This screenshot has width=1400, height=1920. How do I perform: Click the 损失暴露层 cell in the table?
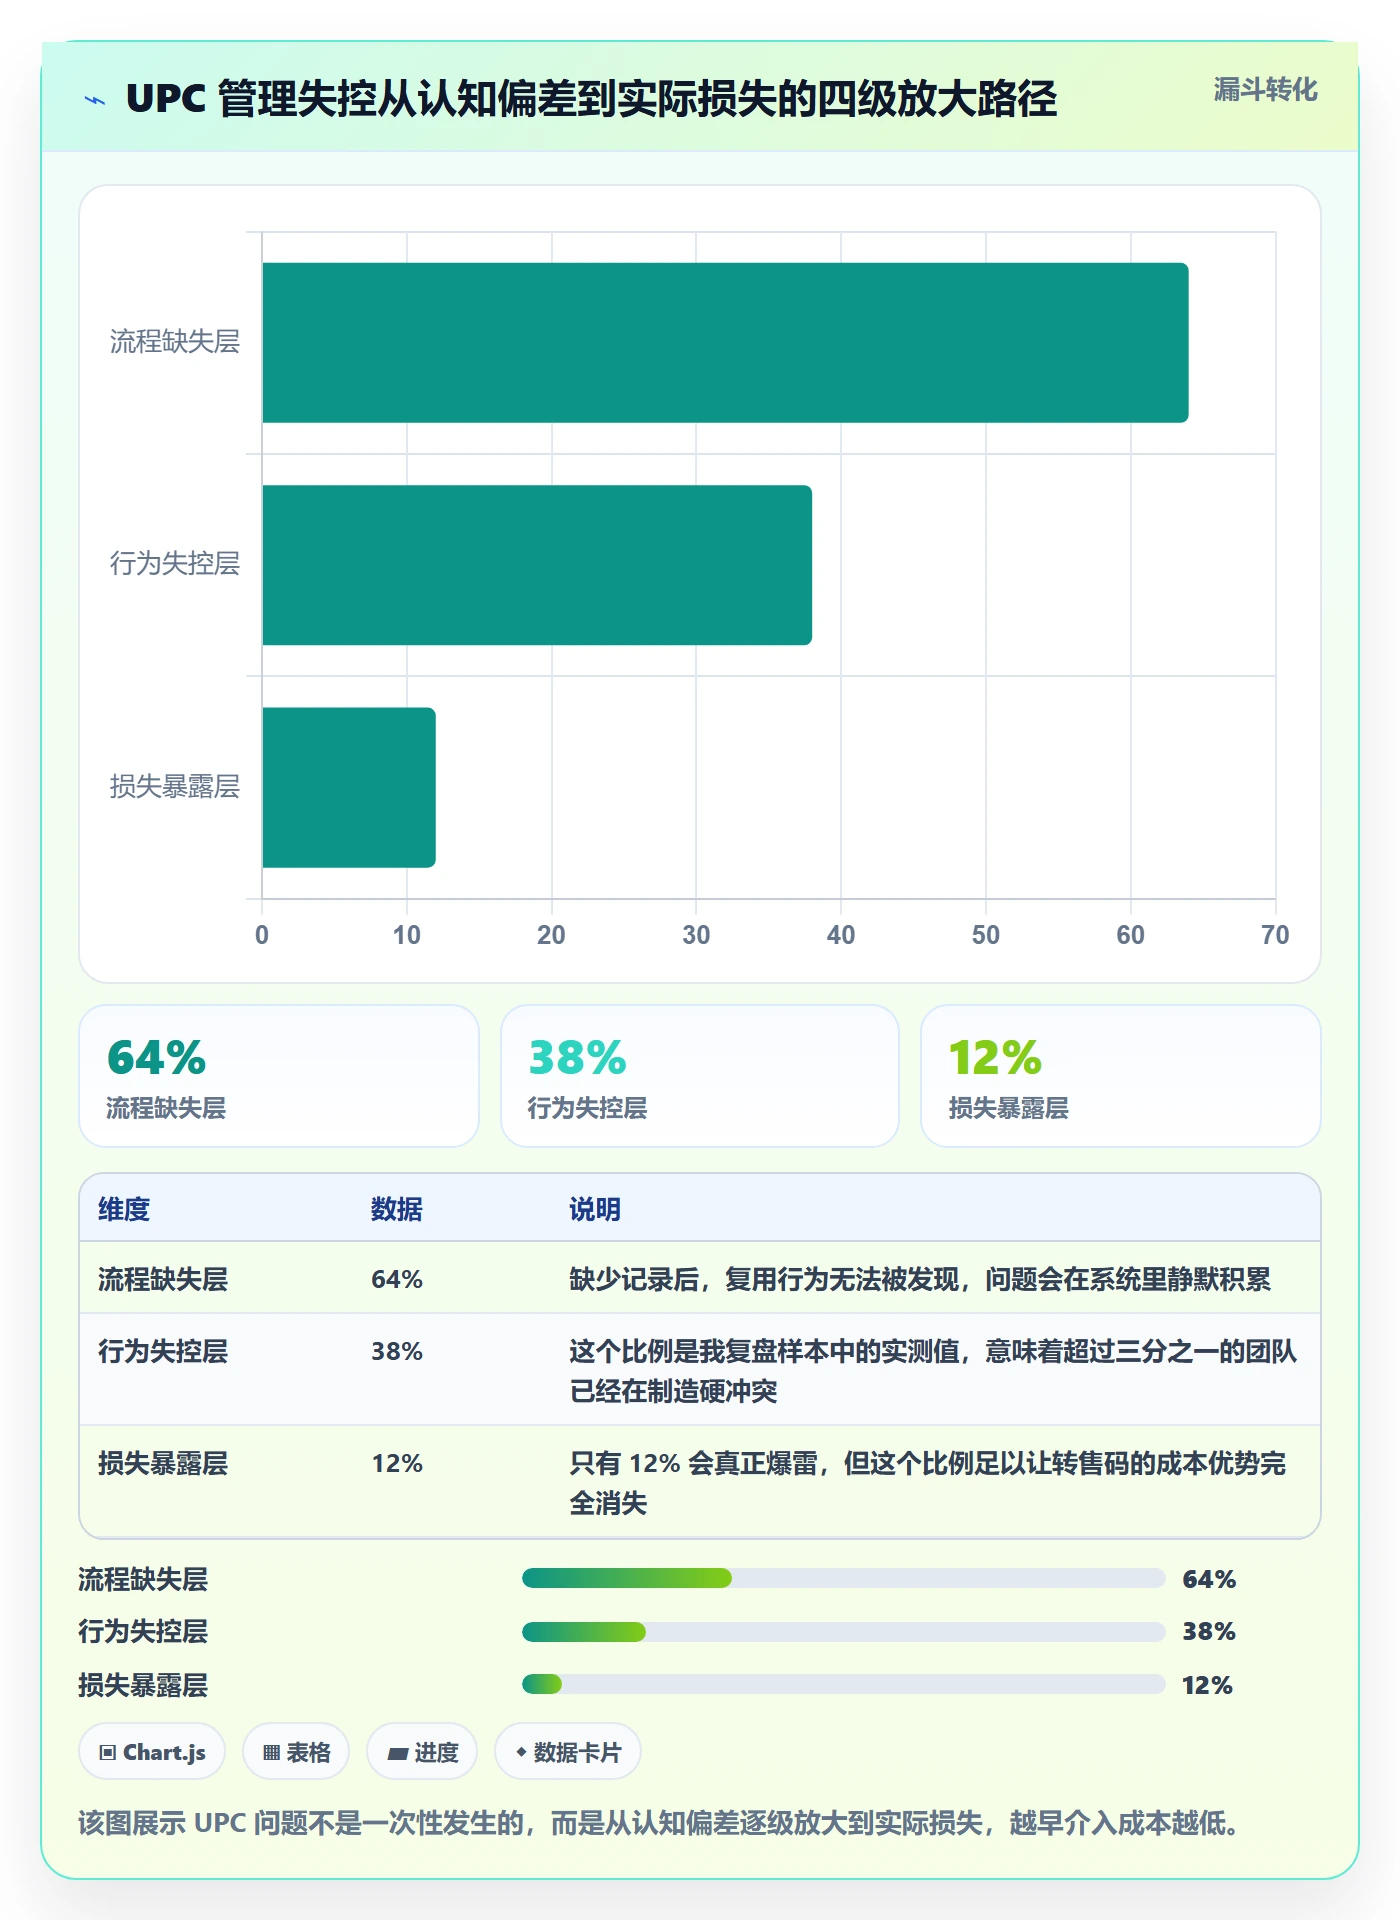click(163, 1463)
